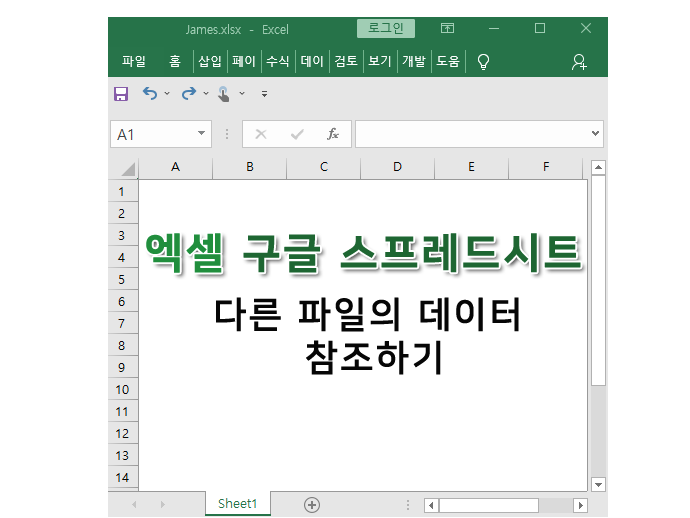Switch to the 데이 ribbon tab
Screen dimensions: 690x518
pyautogui.click(x=312, y=61)
